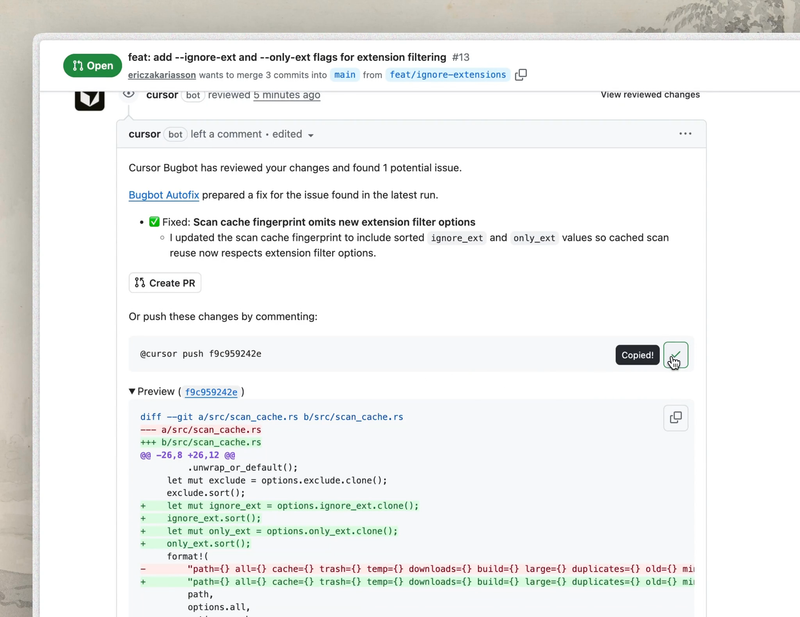800x617 pixels.
Task: Click the cursor author name in comment header
Action: [144, 134]
